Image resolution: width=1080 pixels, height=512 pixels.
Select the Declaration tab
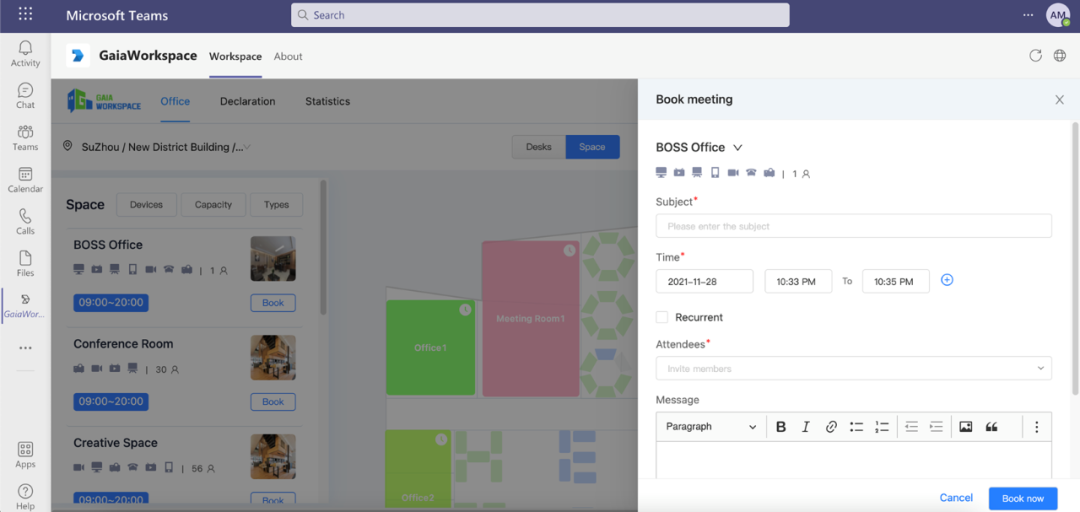(248, 101)
